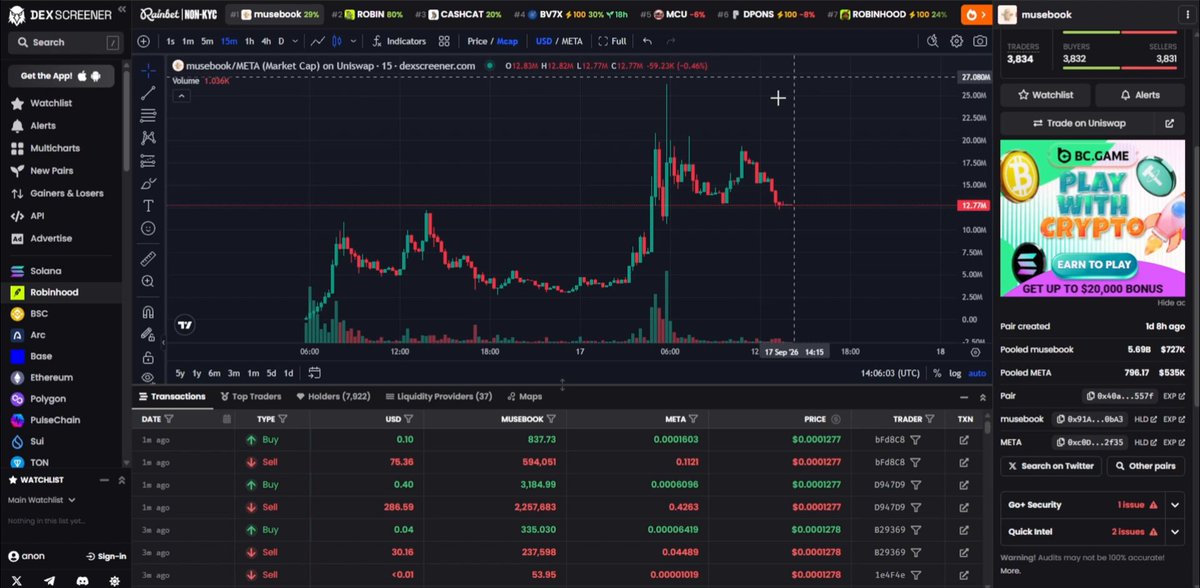Toggle lock all drawings
Viewport: 1200px width, 588px height.
click(x=148, y=357)
